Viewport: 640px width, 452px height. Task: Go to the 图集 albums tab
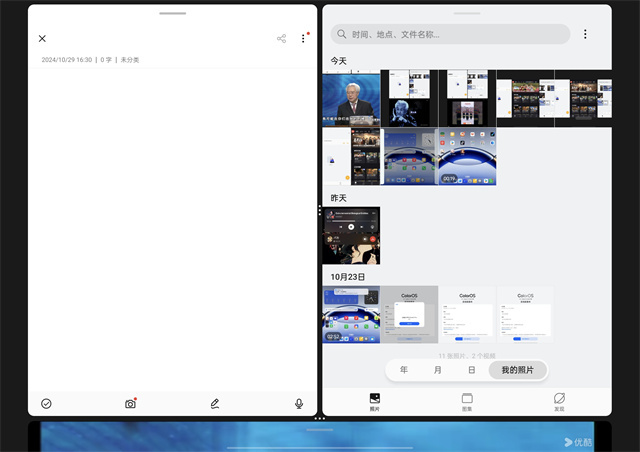(x=467, y=402)
